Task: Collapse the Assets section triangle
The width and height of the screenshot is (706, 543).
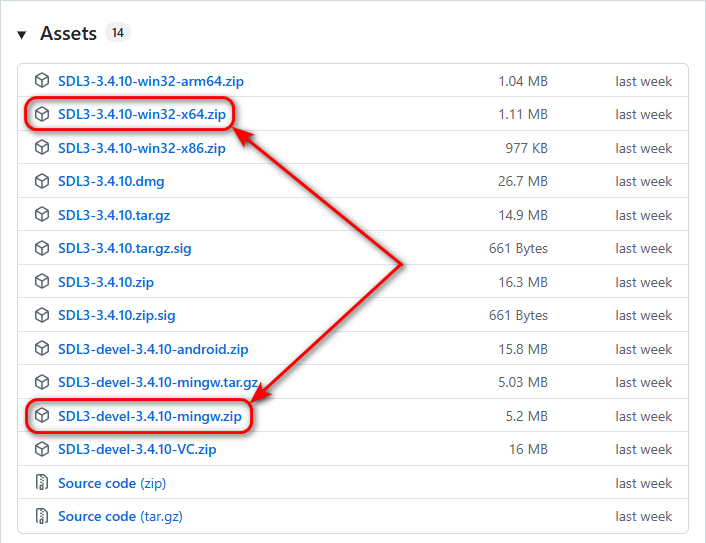Action: [22, 35]
